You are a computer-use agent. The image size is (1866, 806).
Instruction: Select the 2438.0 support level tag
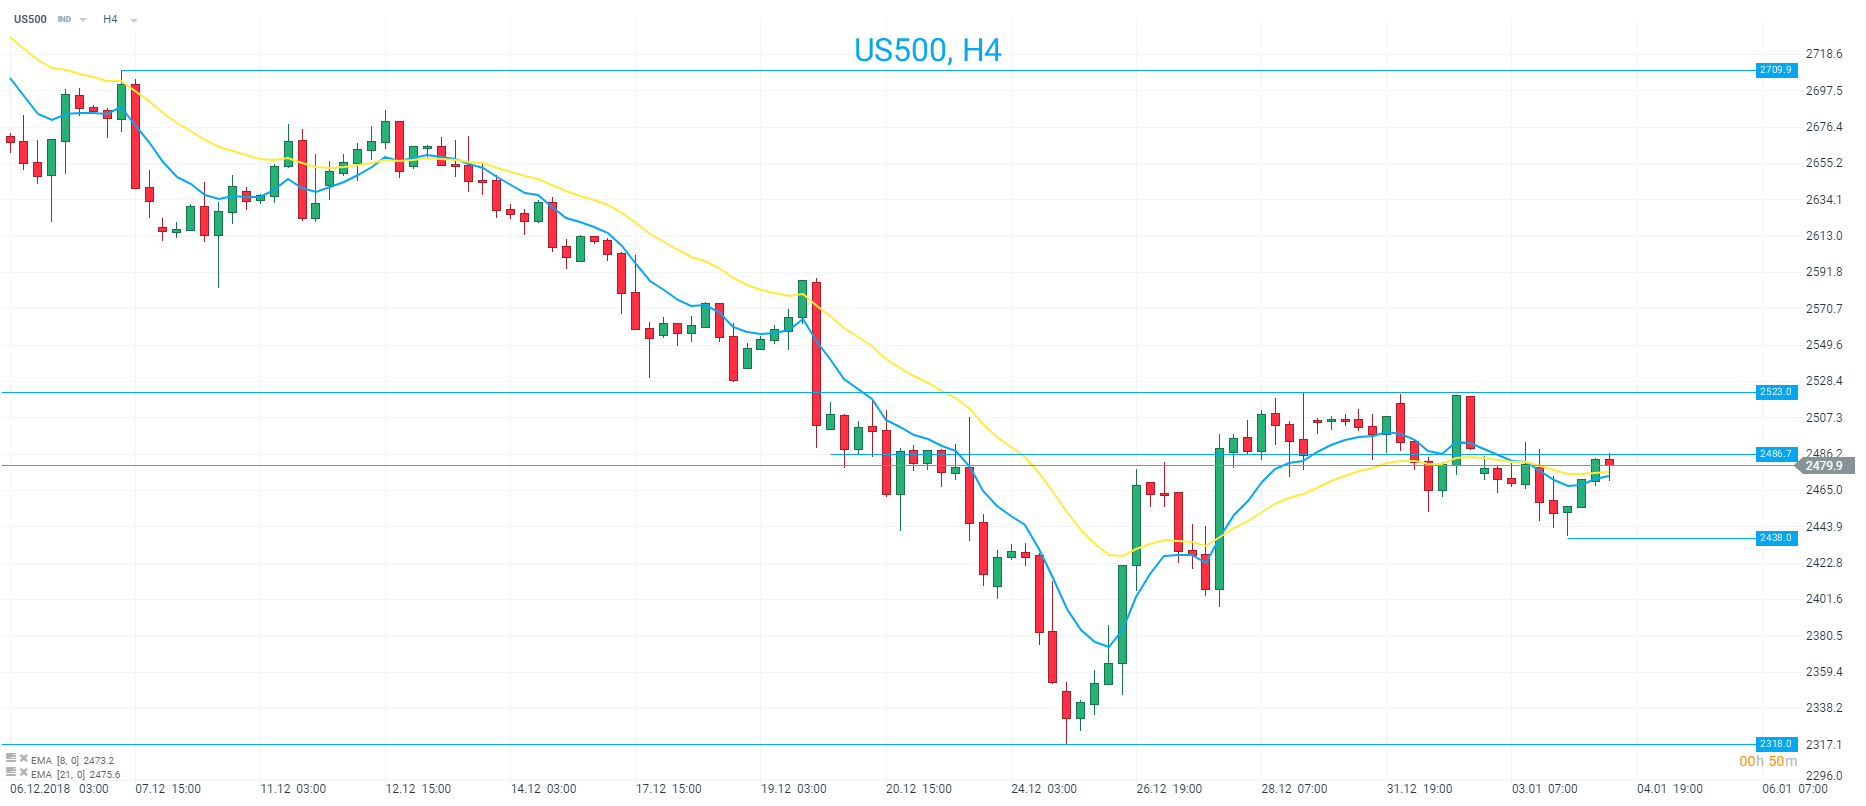[1776, 538]
